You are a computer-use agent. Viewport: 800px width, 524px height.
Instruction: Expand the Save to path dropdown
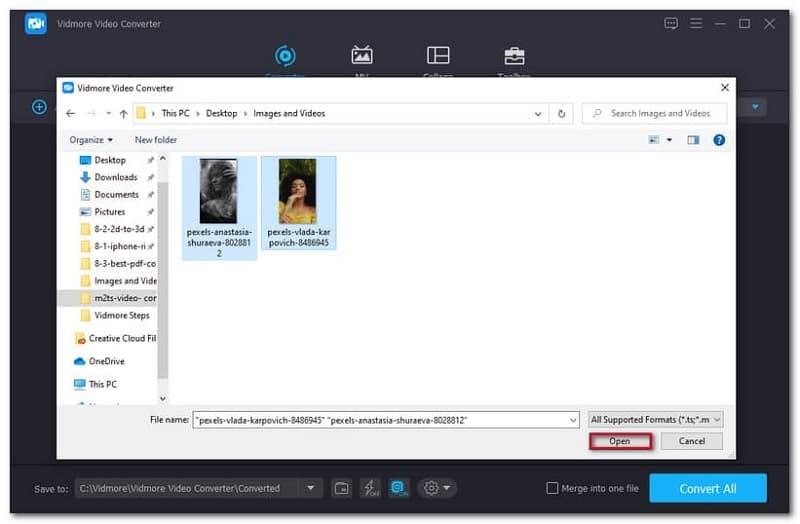[310, 488]
